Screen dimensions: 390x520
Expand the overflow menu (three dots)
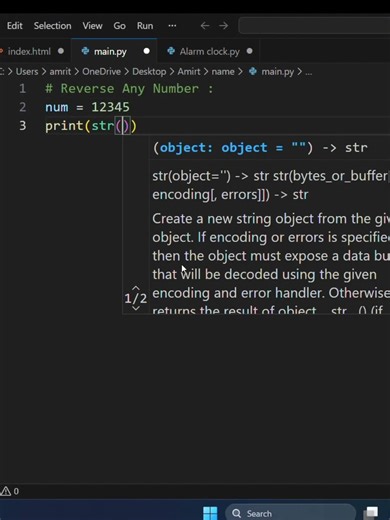tap(172, 26)
